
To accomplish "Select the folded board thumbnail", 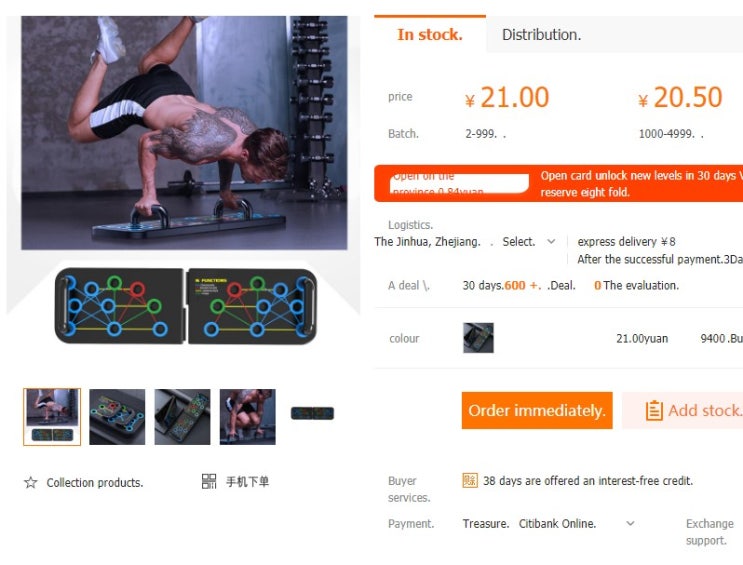I will tap(182, 417).
